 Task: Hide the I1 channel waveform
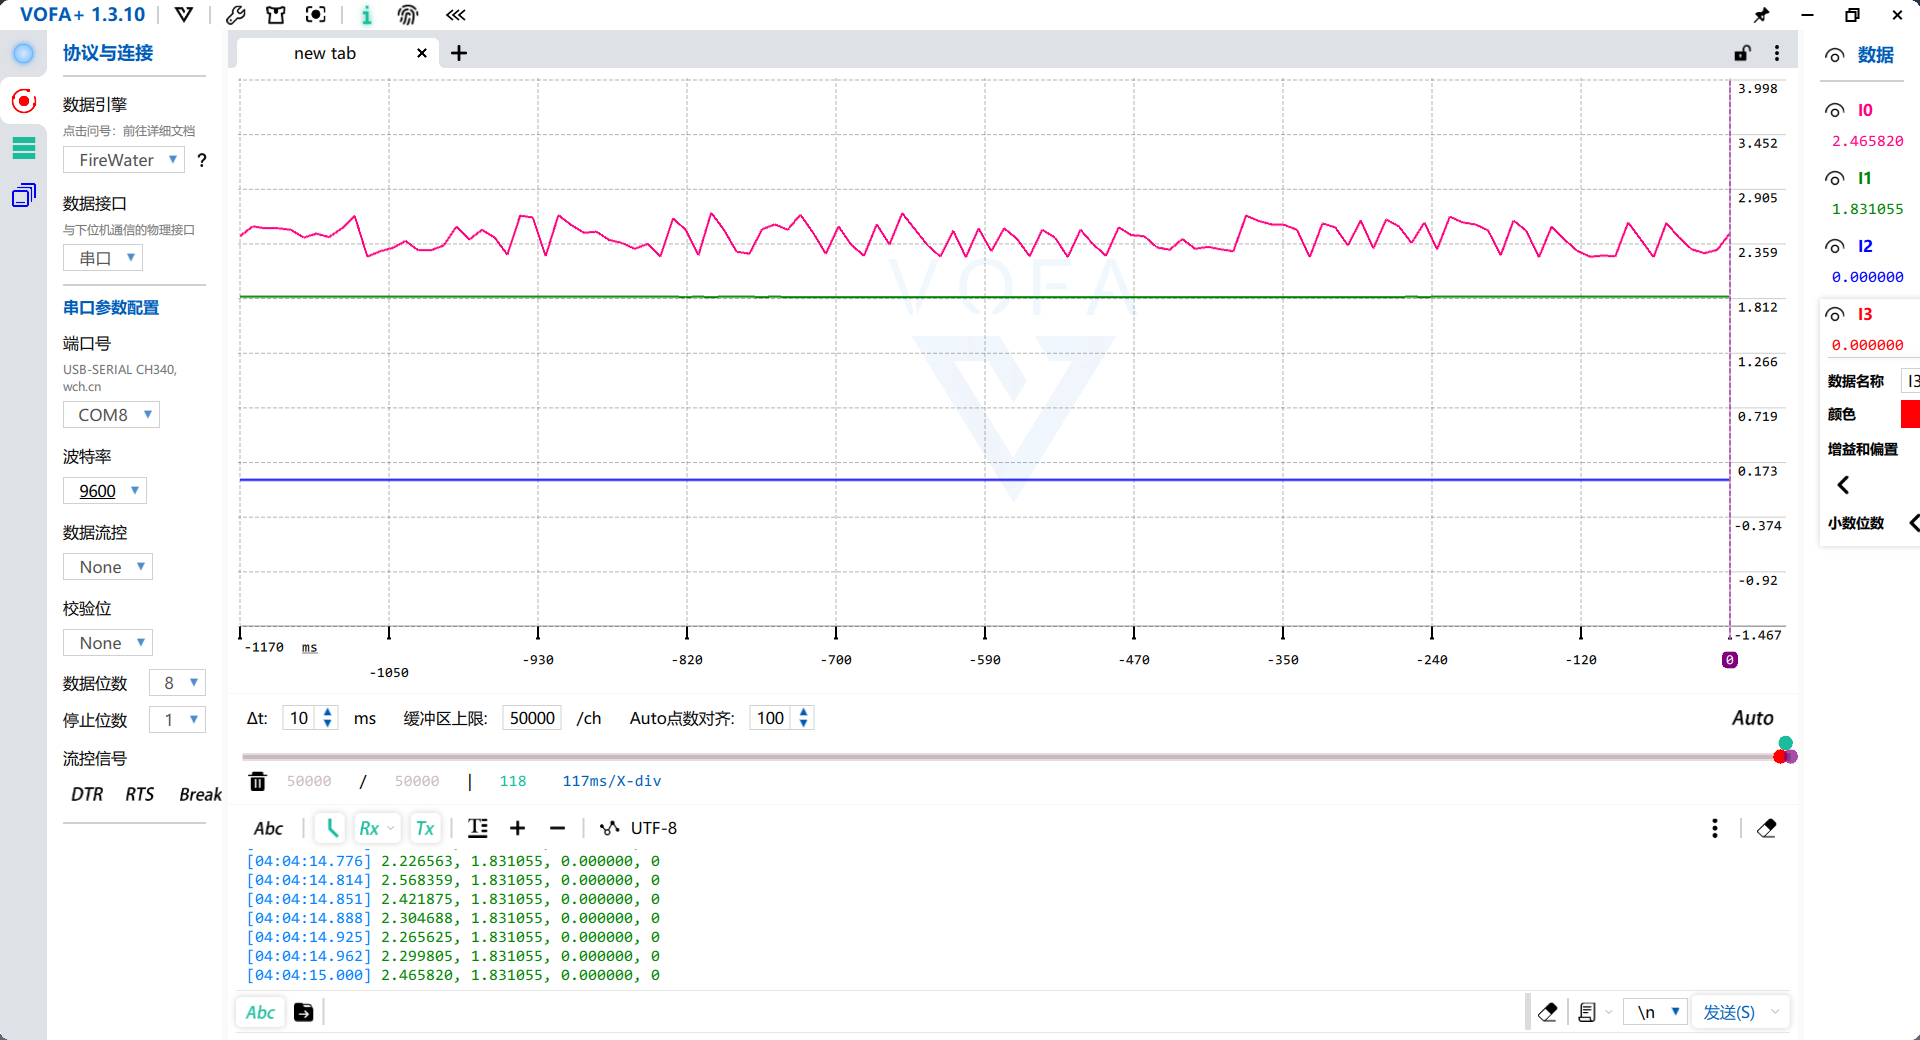[1835, 179]
